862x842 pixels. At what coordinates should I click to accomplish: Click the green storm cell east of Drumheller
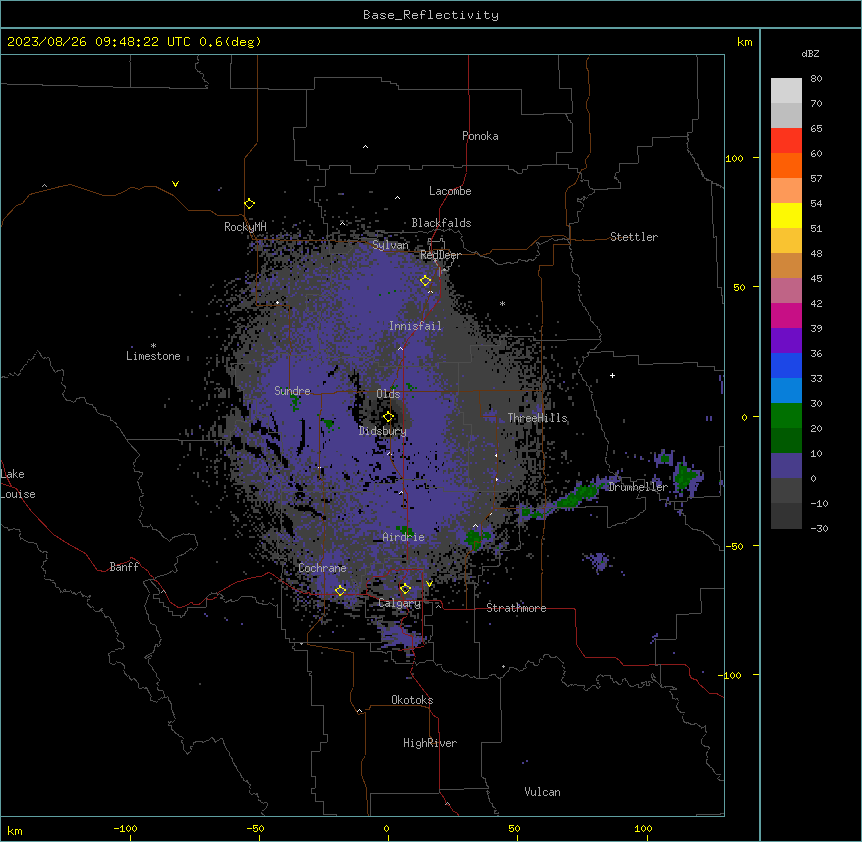[x=684, y=476]
